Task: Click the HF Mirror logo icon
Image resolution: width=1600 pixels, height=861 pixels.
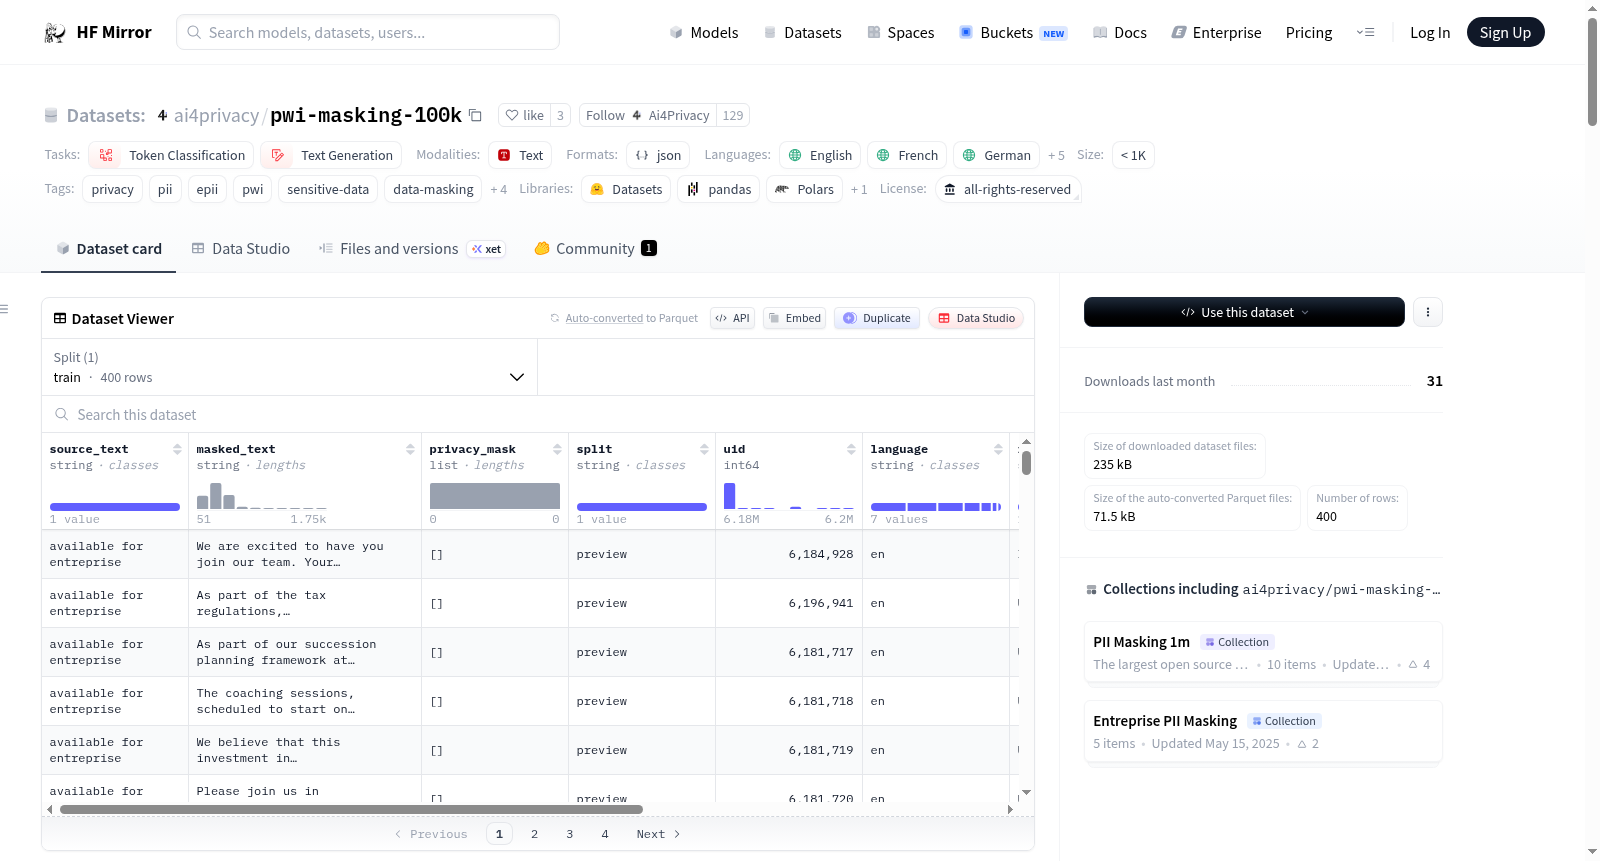Action: (x=55, y=33)
